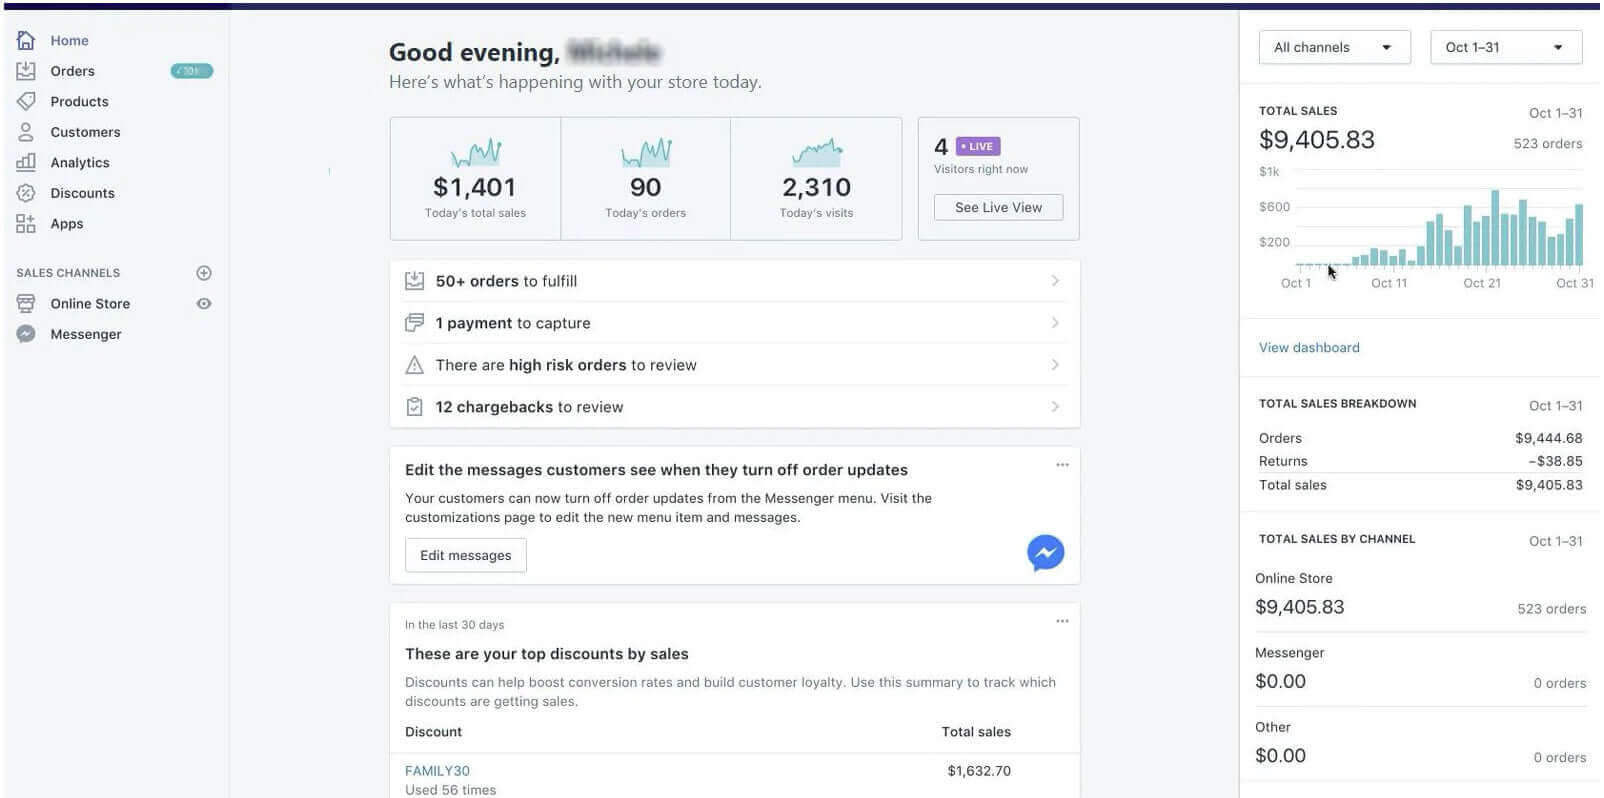Click the See Live View button
Viewport: 1604px width, 798px height.
click(998, 207)
